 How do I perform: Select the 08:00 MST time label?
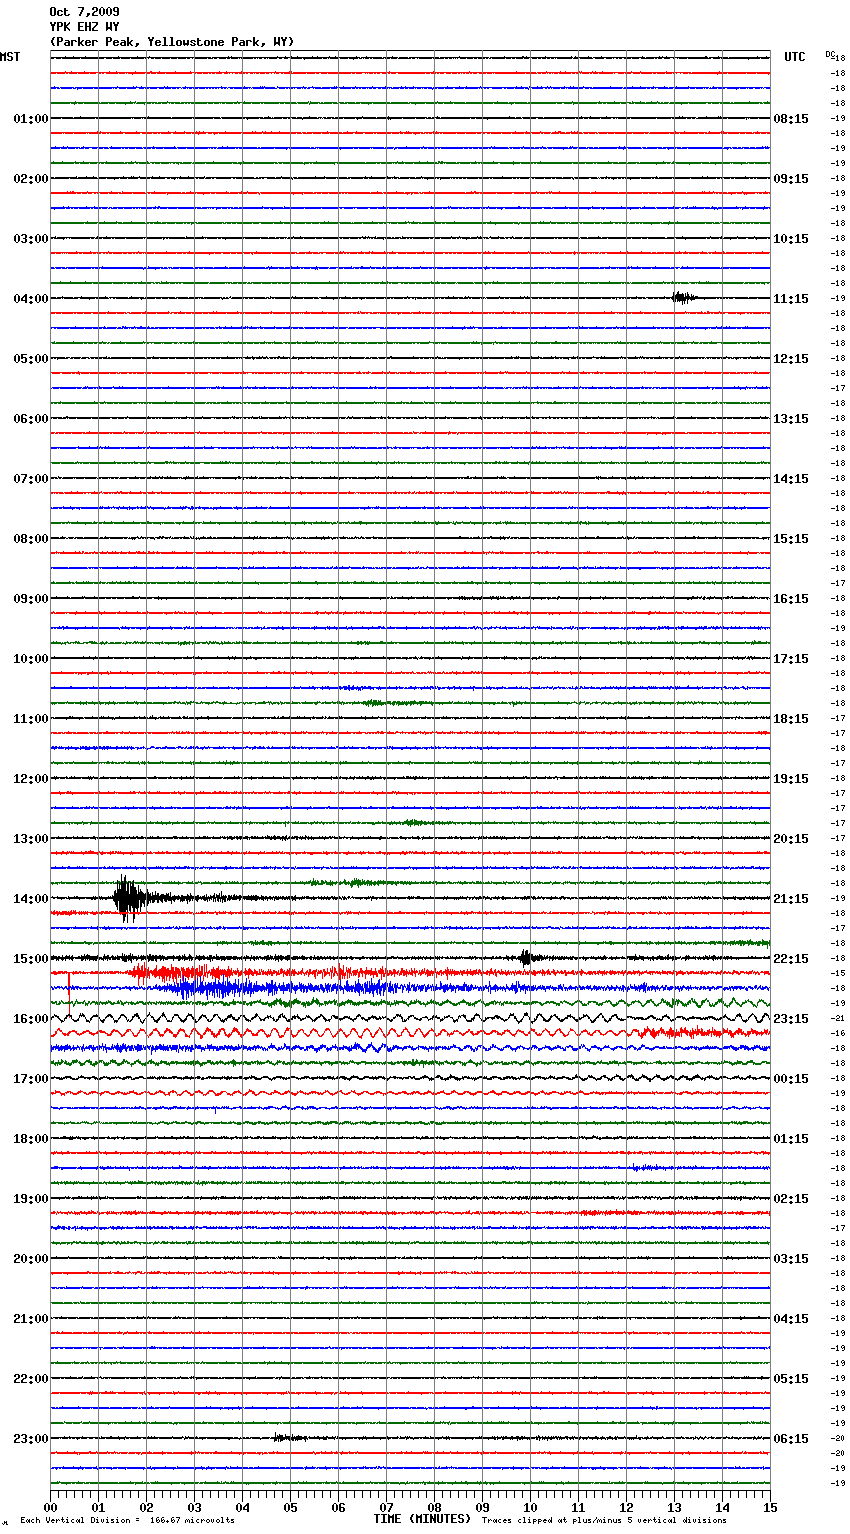pyautogui.click(x=30, y=539)
